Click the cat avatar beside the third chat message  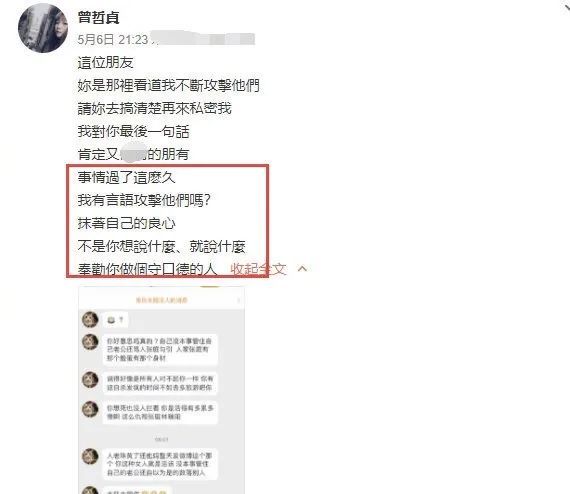coord(90,379)
